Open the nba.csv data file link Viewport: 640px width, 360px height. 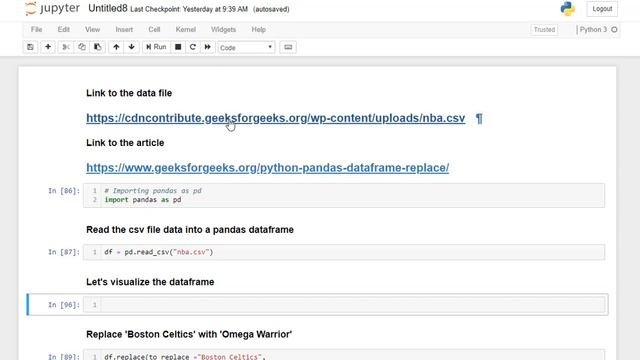click(x=276, y=118)
